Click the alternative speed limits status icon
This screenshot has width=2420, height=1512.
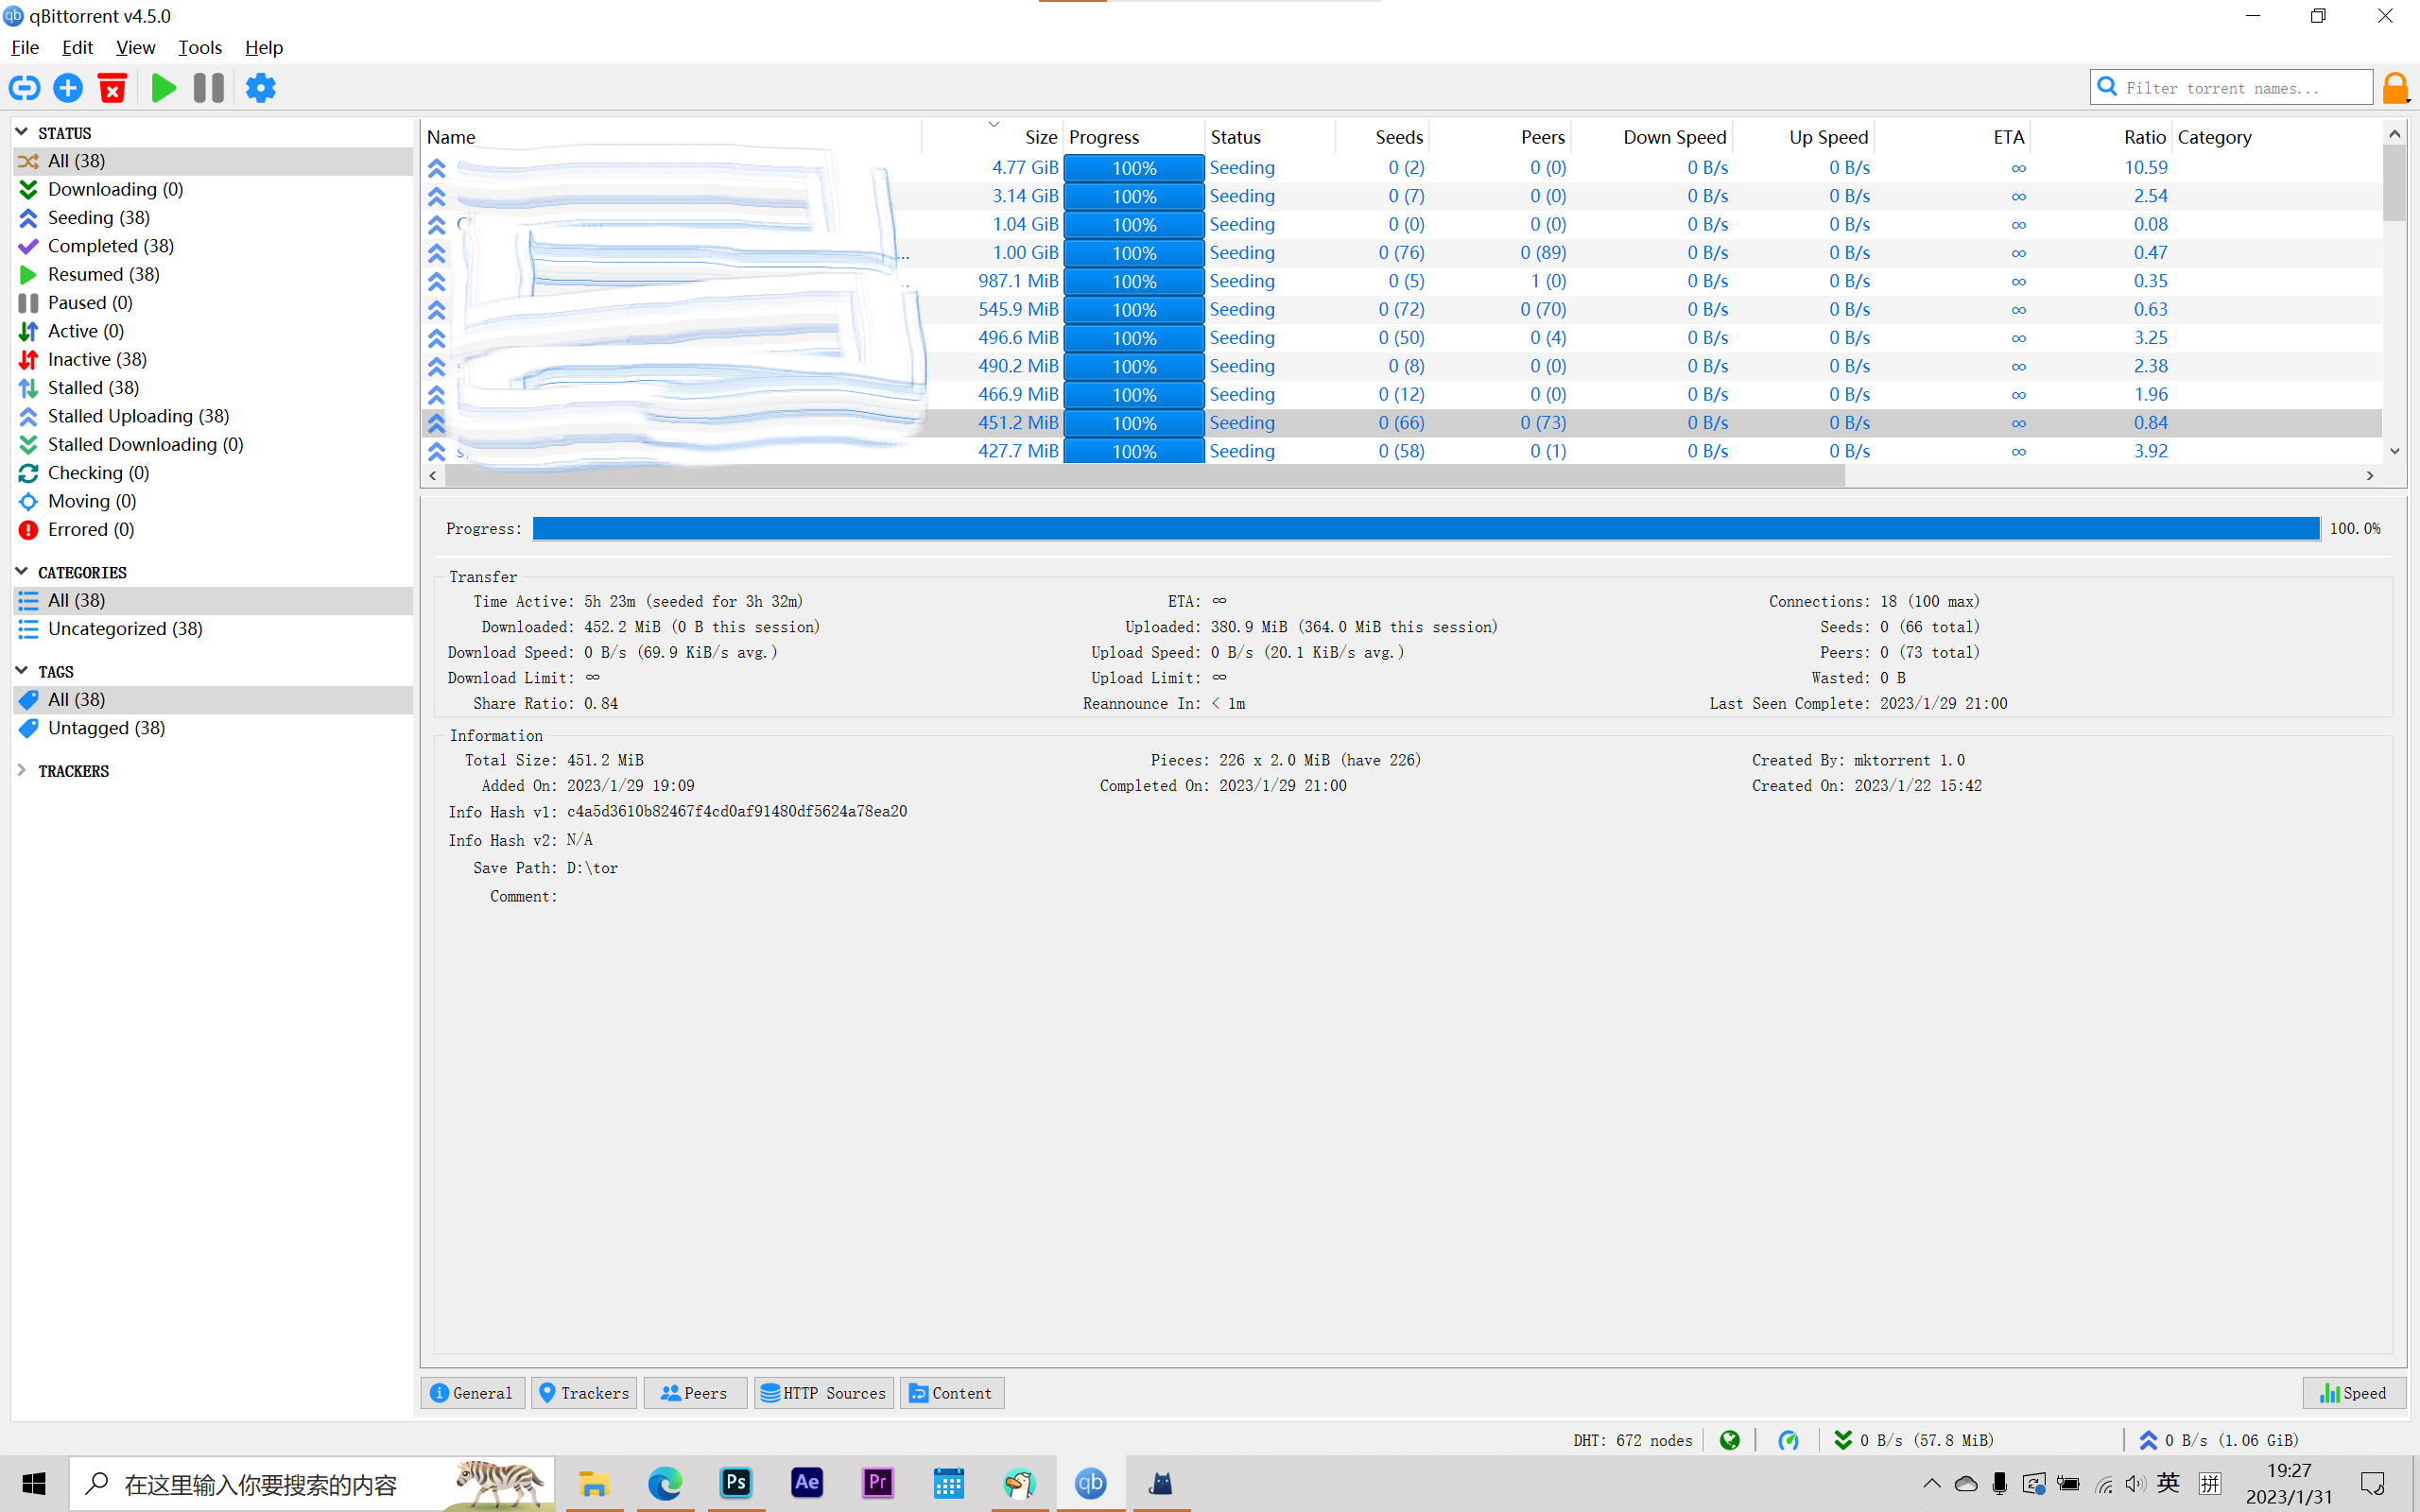[1788, 1440]
